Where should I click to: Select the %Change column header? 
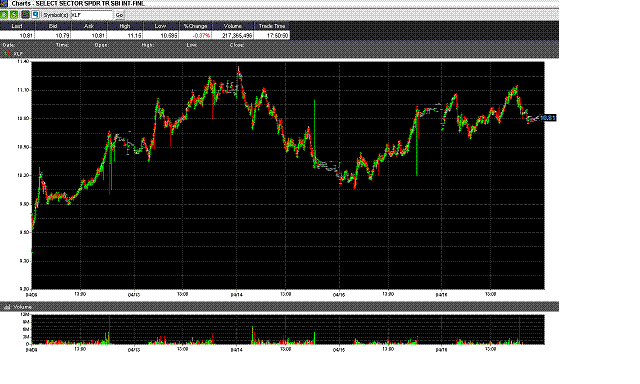[x=196, y=26]
